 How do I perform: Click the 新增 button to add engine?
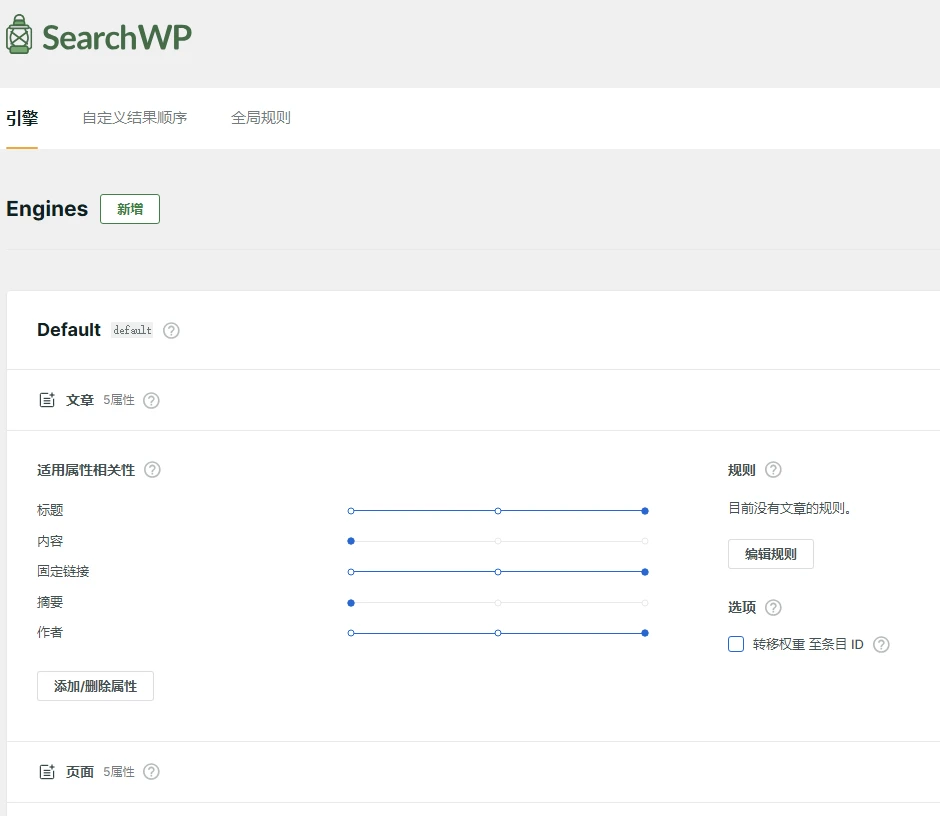click(129, 209)
